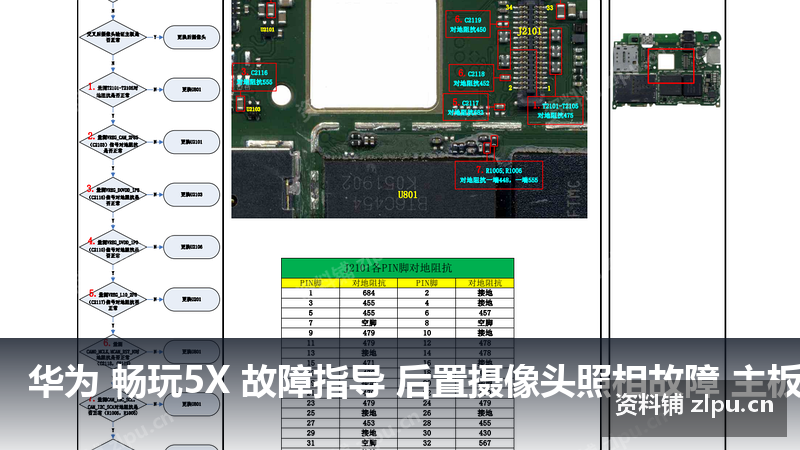Click the first yellow PIN脚 column header
800x450 pixels.
click(x=311, y=283)
